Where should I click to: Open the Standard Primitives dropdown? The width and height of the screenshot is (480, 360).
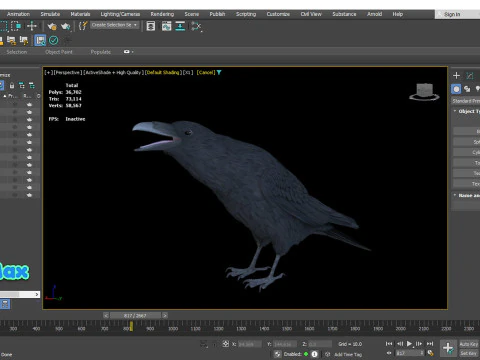pyautogui.click(x=466, y=101)
